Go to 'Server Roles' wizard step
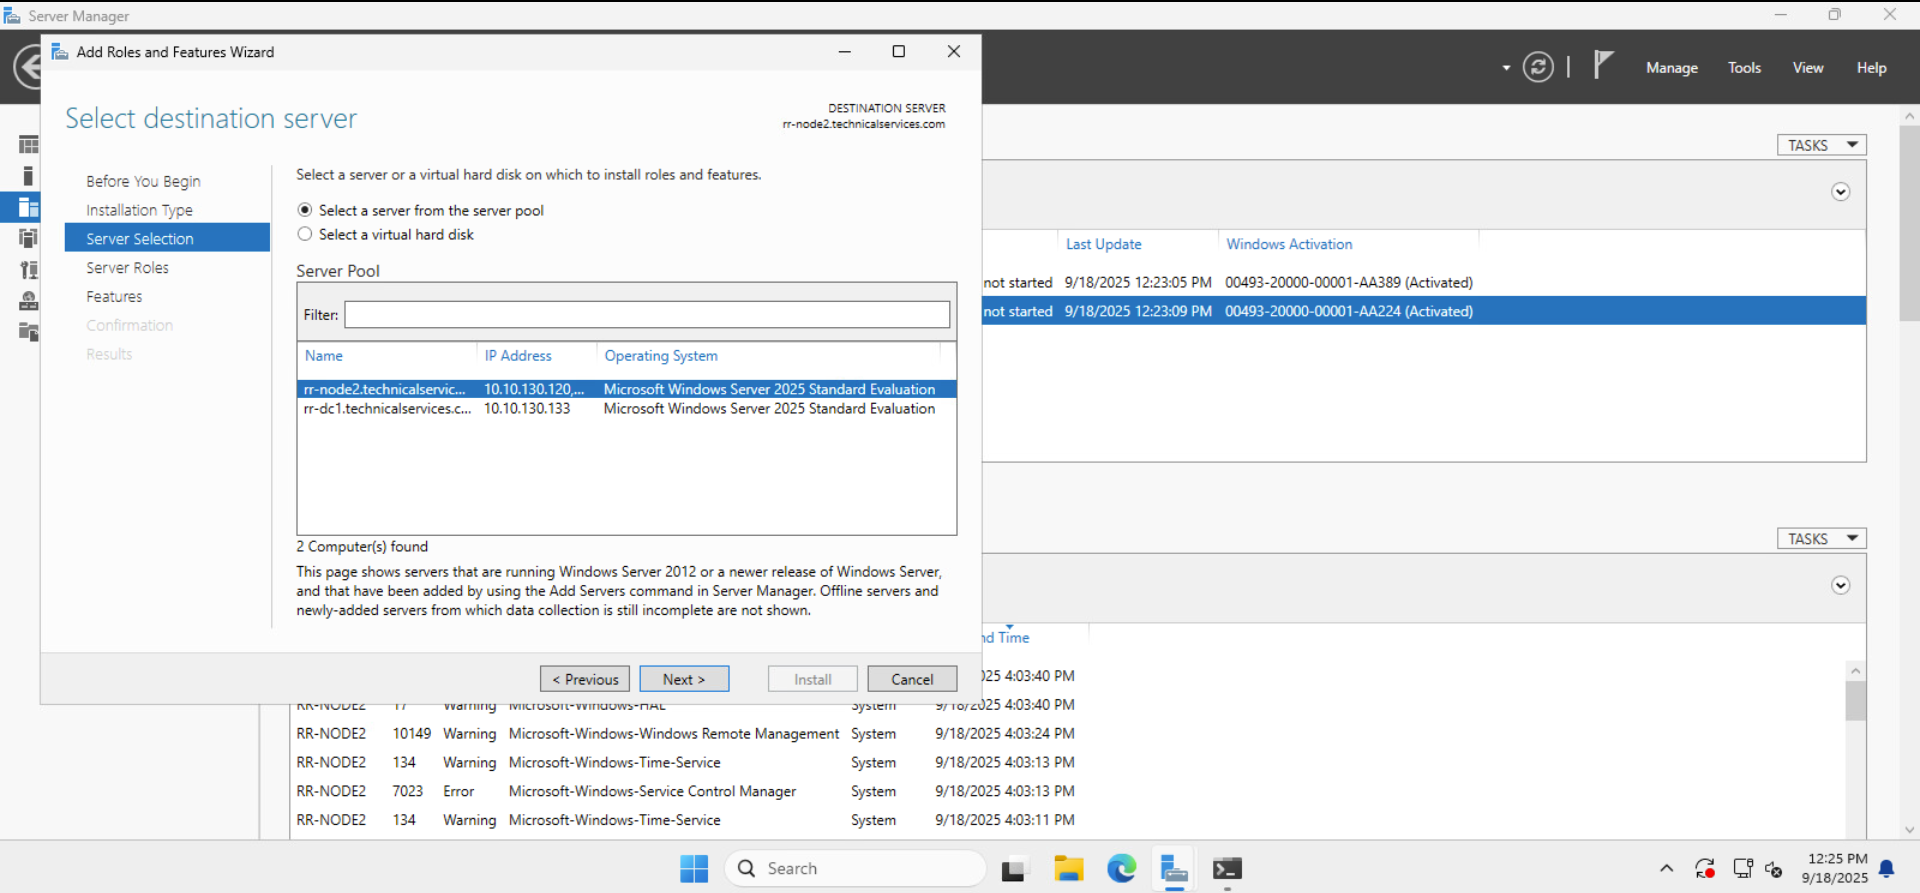The image size is (1920, 893). pos(127,268)
